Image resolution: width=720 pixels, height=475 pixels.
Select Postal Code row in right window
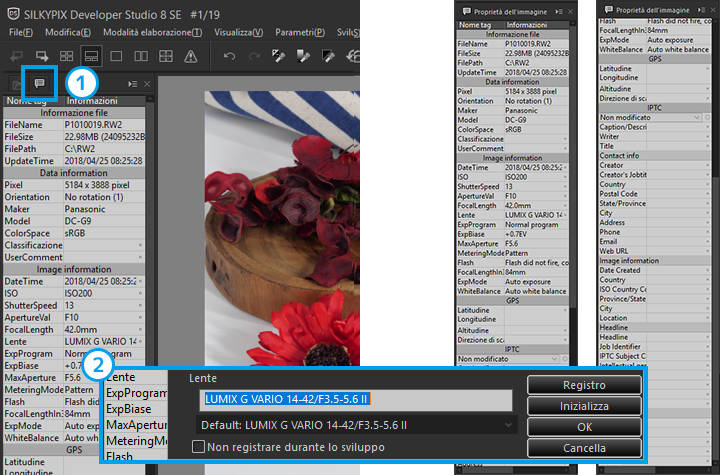coord(655,194)
